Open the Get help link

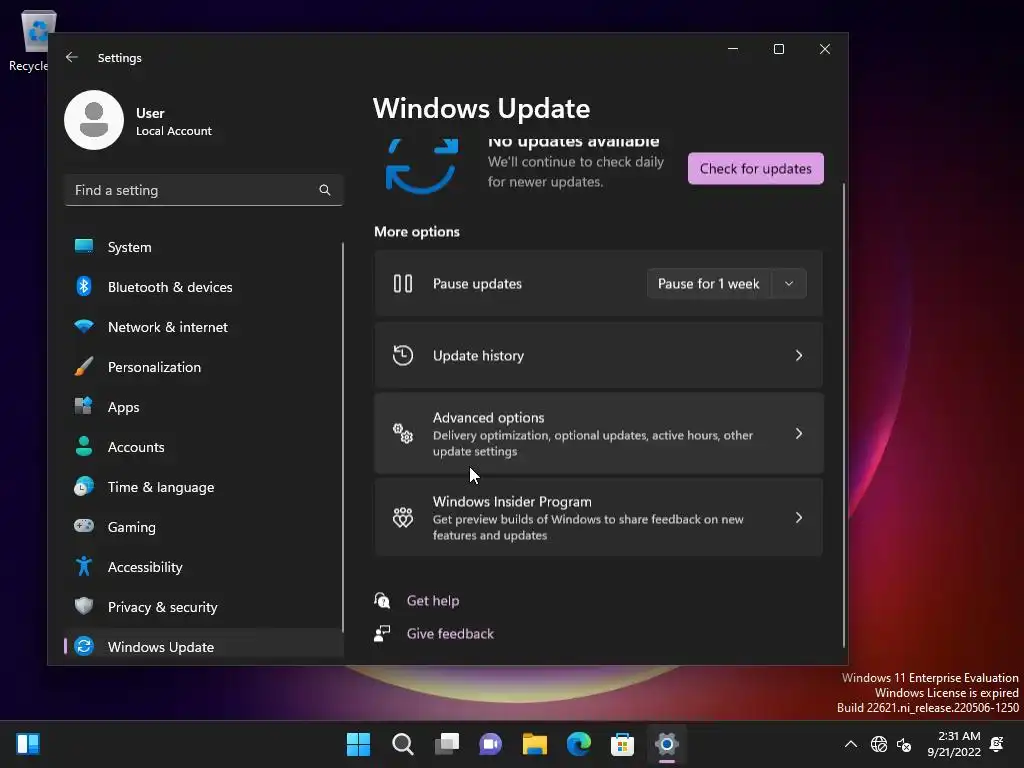tap(432, 600)
